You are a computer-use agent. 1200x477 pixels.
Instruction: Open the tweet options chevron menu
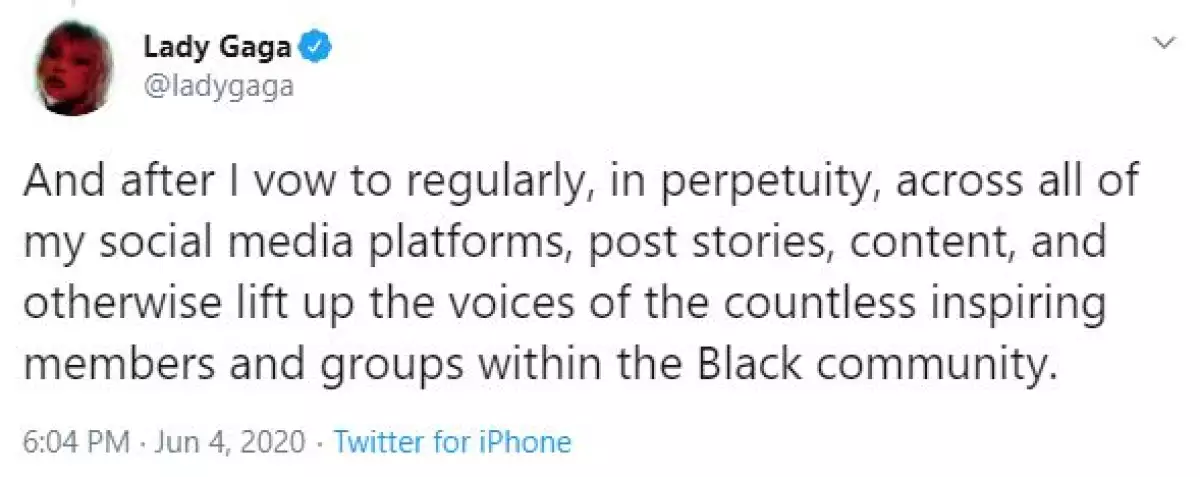(1163, 42)
